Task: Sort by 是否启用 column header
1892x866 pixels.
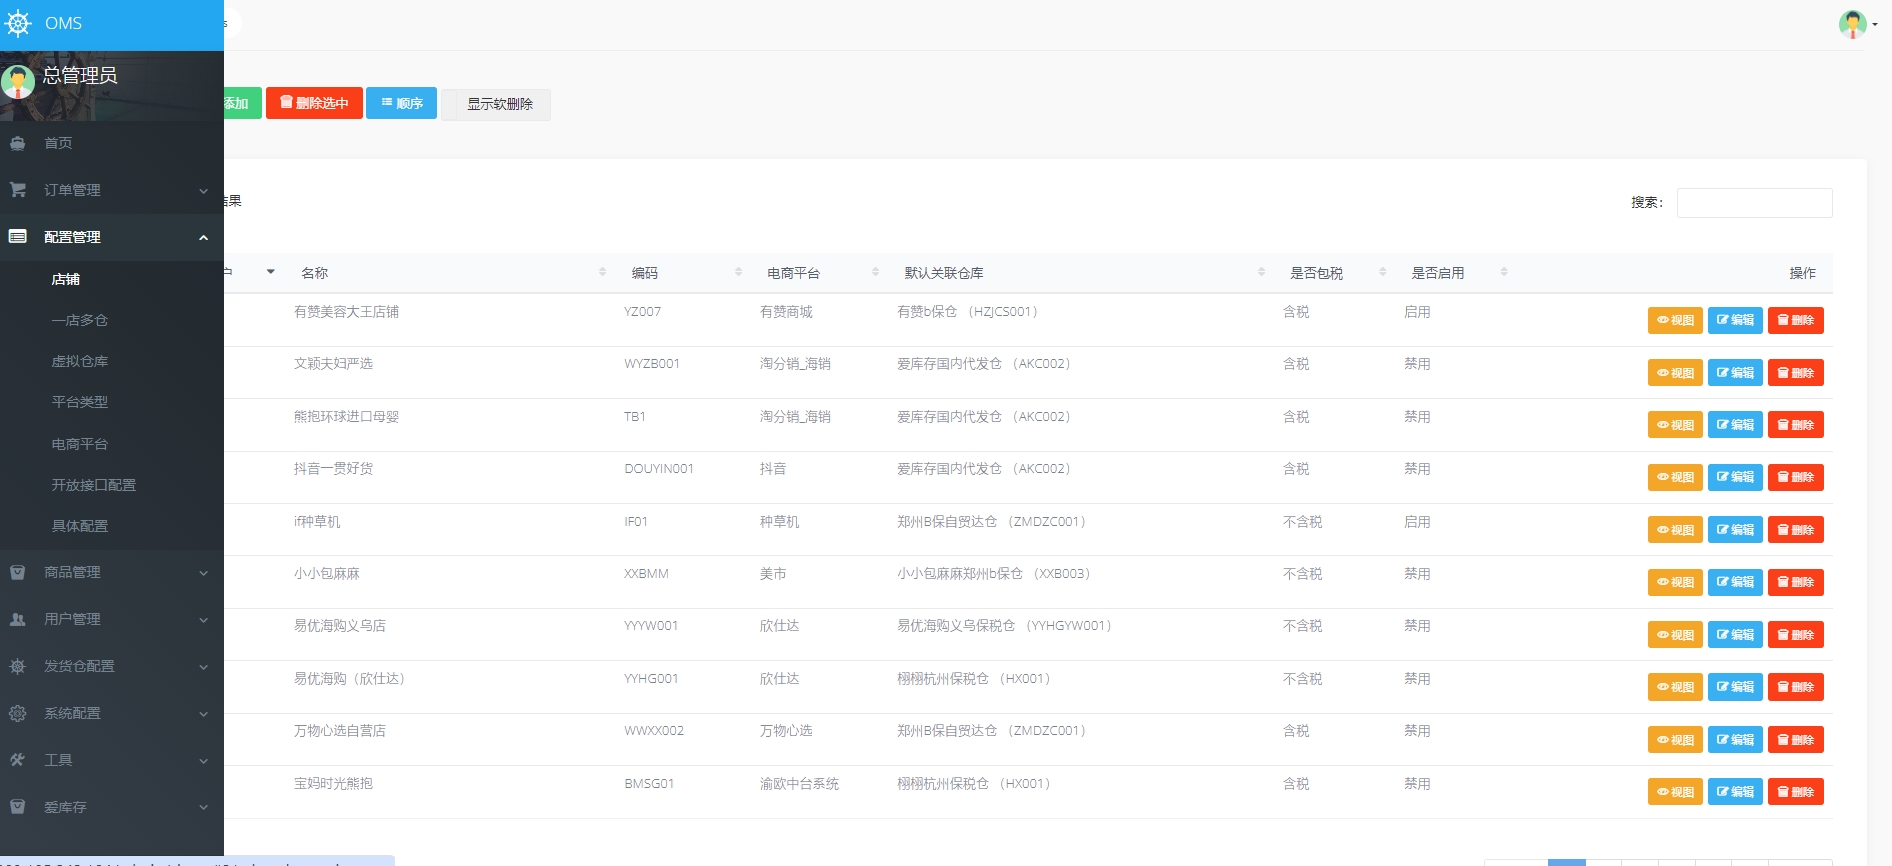Action: click(x=1457, y=273)
